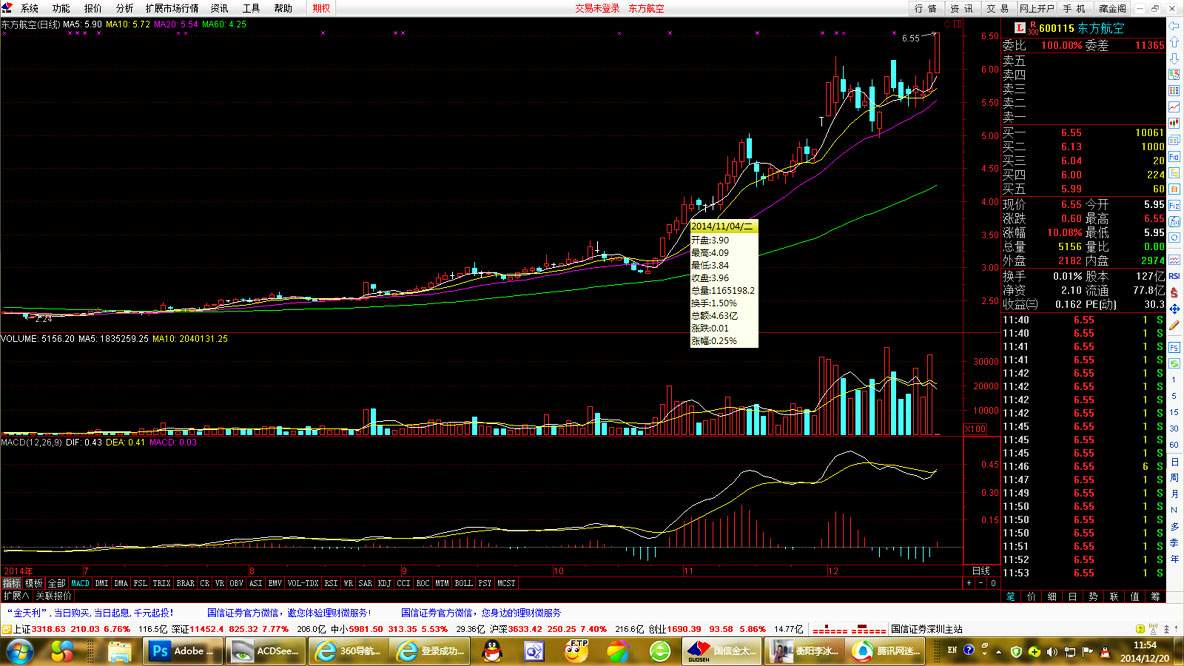Viewport: 1184px width, 666px height.
Task: Click the grid table icon in the right sidebar
Action: 1174,91
